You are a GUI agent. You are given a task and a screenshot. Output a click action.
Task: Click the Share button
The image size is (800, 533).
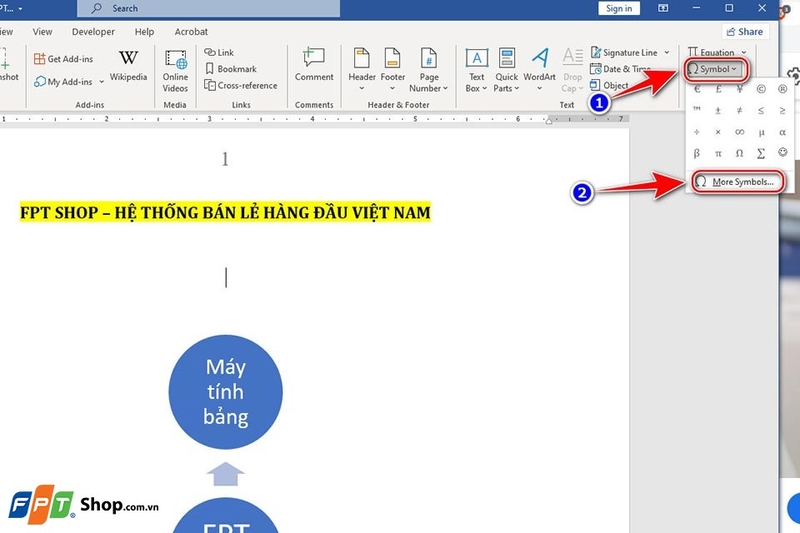745,32
